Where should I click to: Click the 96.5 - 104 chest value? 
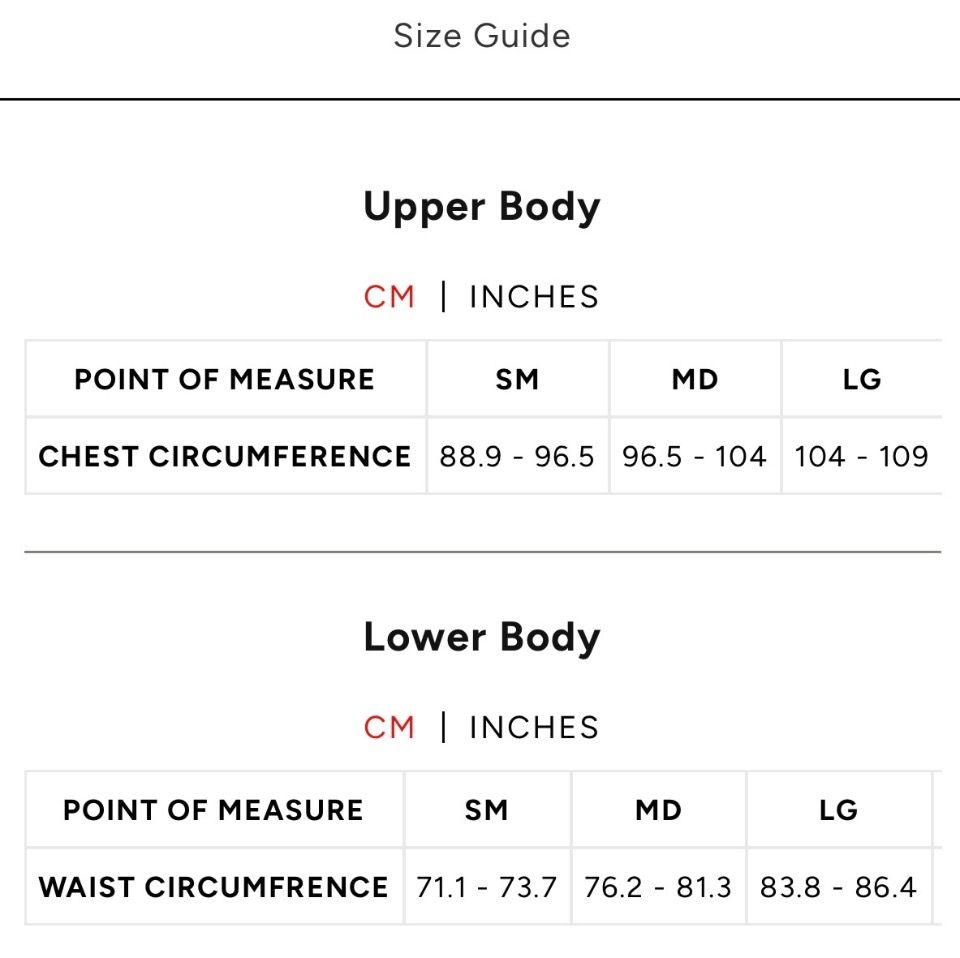694,457
